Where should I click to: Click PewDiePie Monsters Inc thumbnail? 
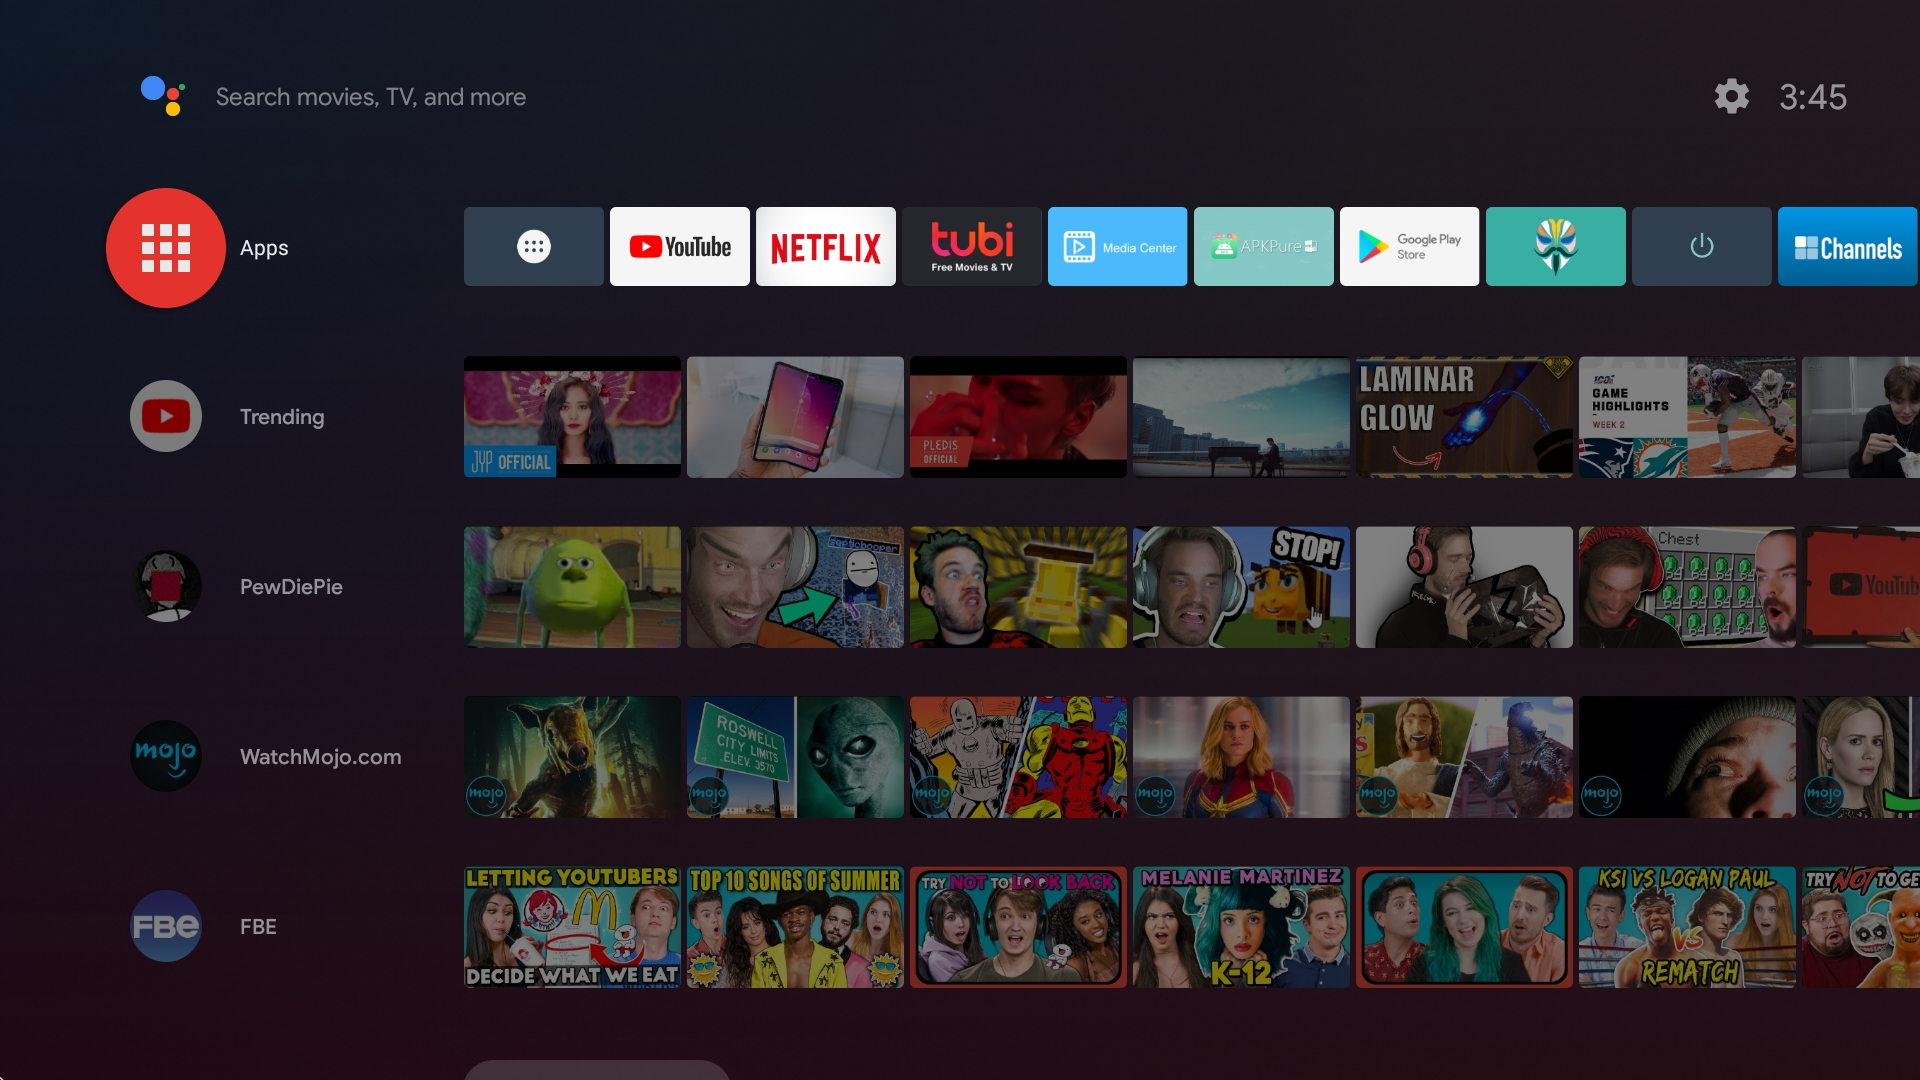point(570,585)
